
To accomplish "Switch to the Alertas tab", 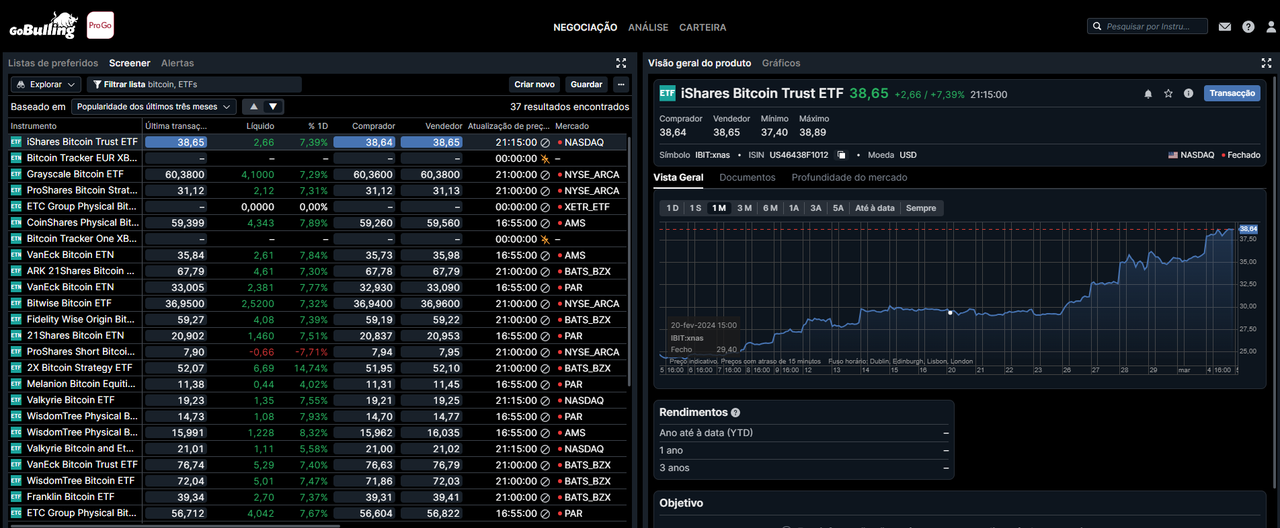I will pyautogui.click(x=177, y=63).
